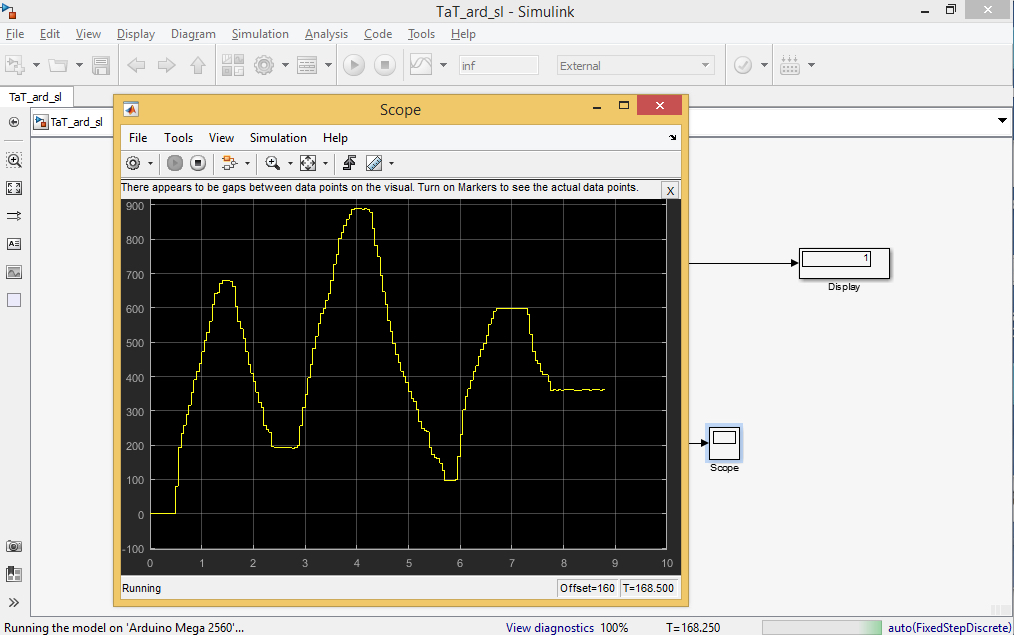Take a screenshot with the camera icon
The height and width of the screenshot is (635, 1014).
point(14,546)
